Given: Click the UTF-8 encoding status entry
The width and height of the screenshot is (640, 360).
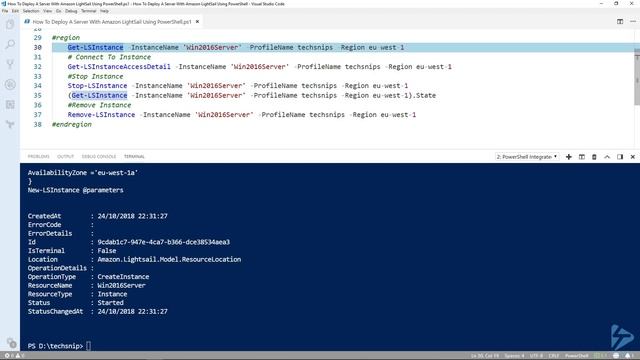Looking at the screenshot, I should pos(536,356).
